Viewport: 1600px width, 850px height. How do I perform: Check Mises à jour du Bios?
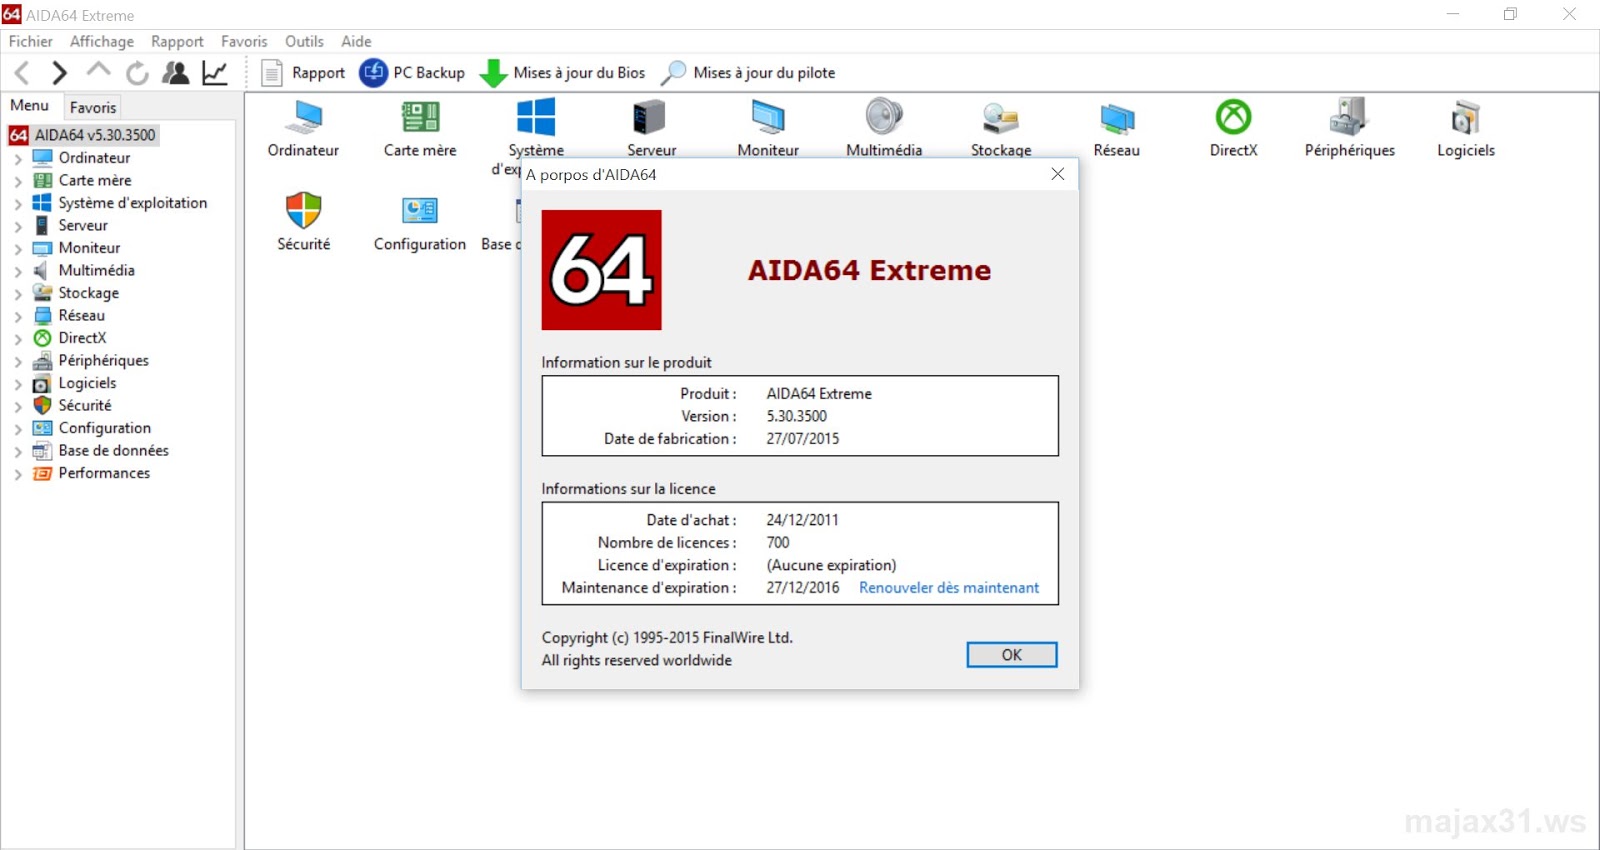pyautogui.click(x=562, y=73)
